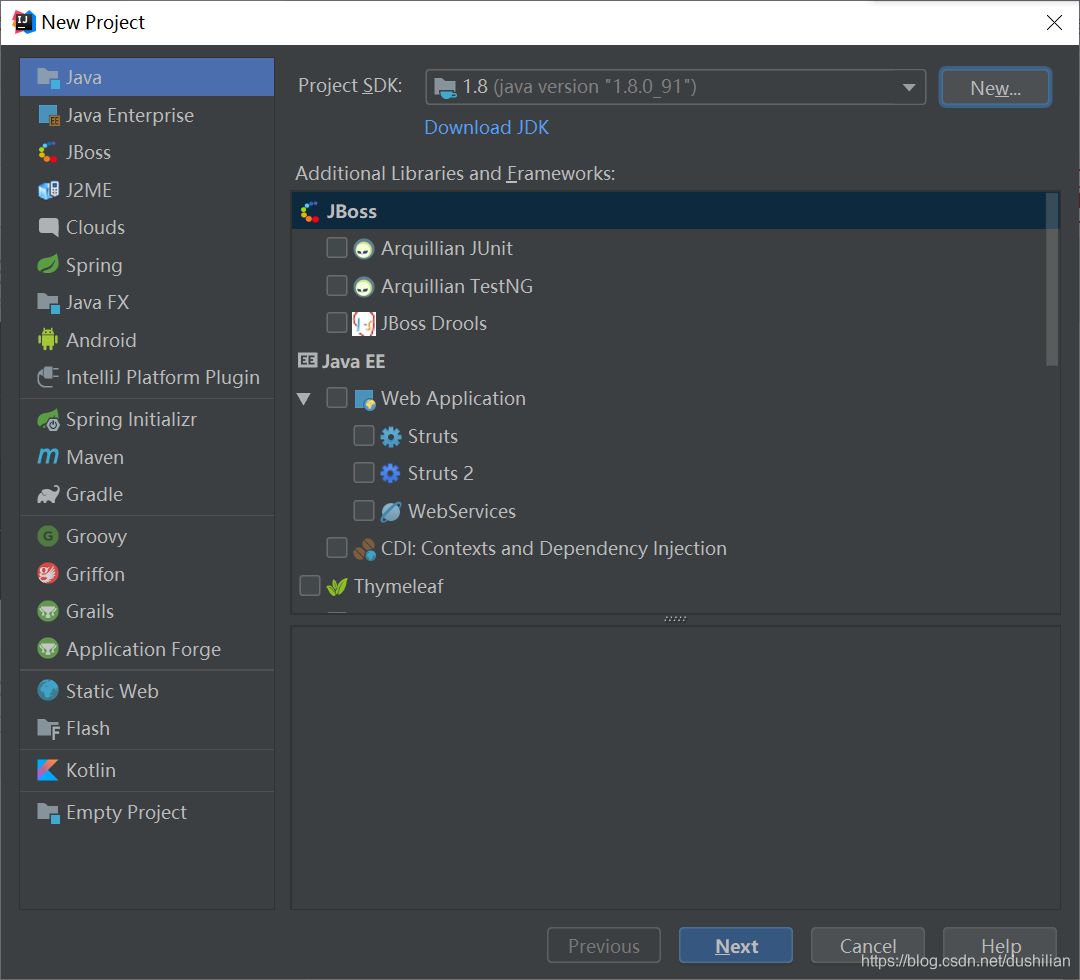Viewport: 1080px width, 980px height.
Task: Click the Java Enterprise icon
Action: (48, 116)
